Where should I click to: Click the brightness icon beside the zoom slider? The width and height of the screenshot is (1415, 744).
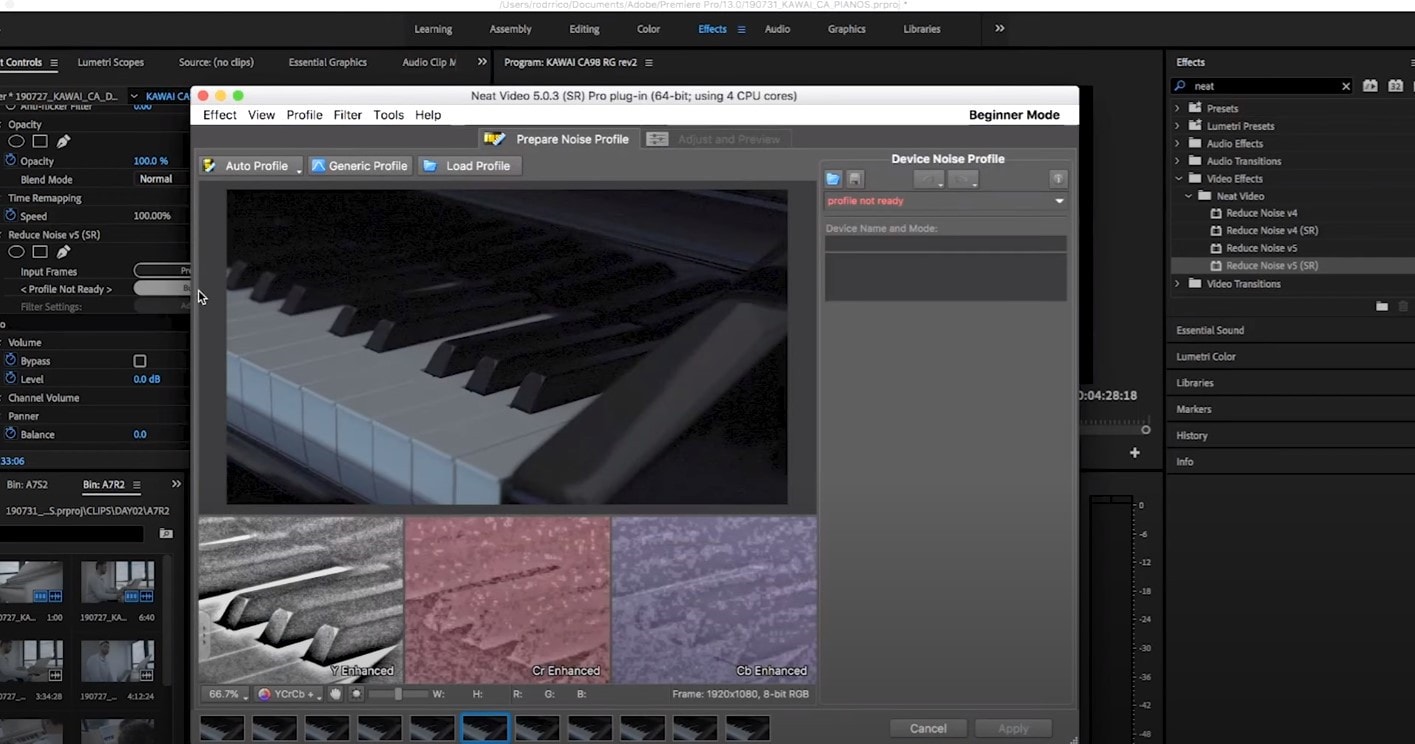(x=356, y=694)
